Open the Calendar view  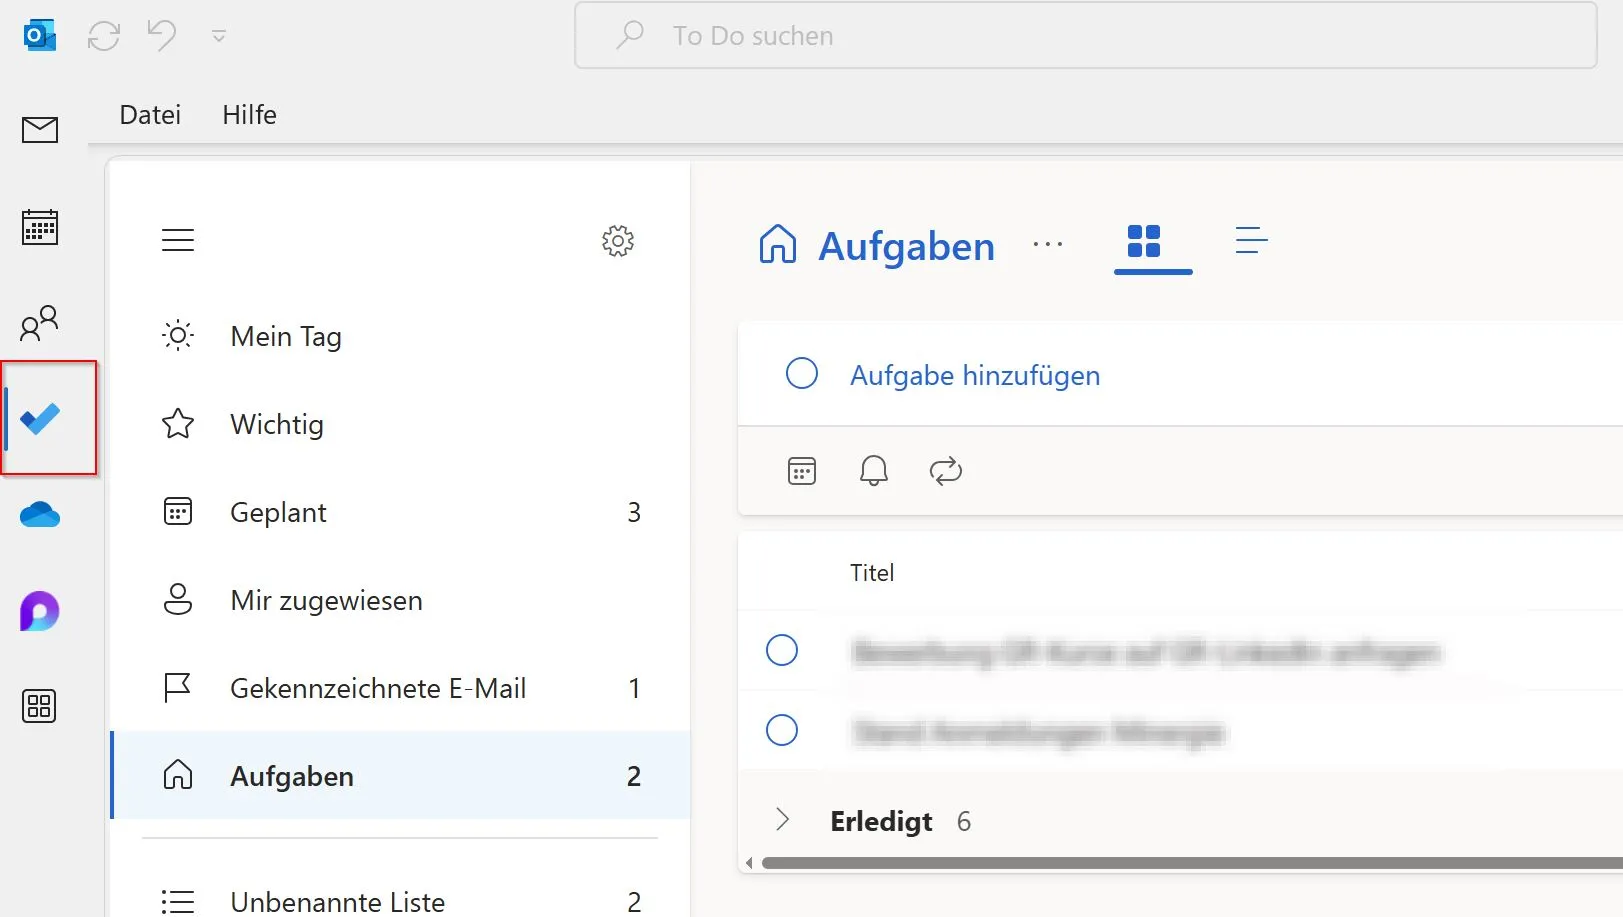pos(39,227)
